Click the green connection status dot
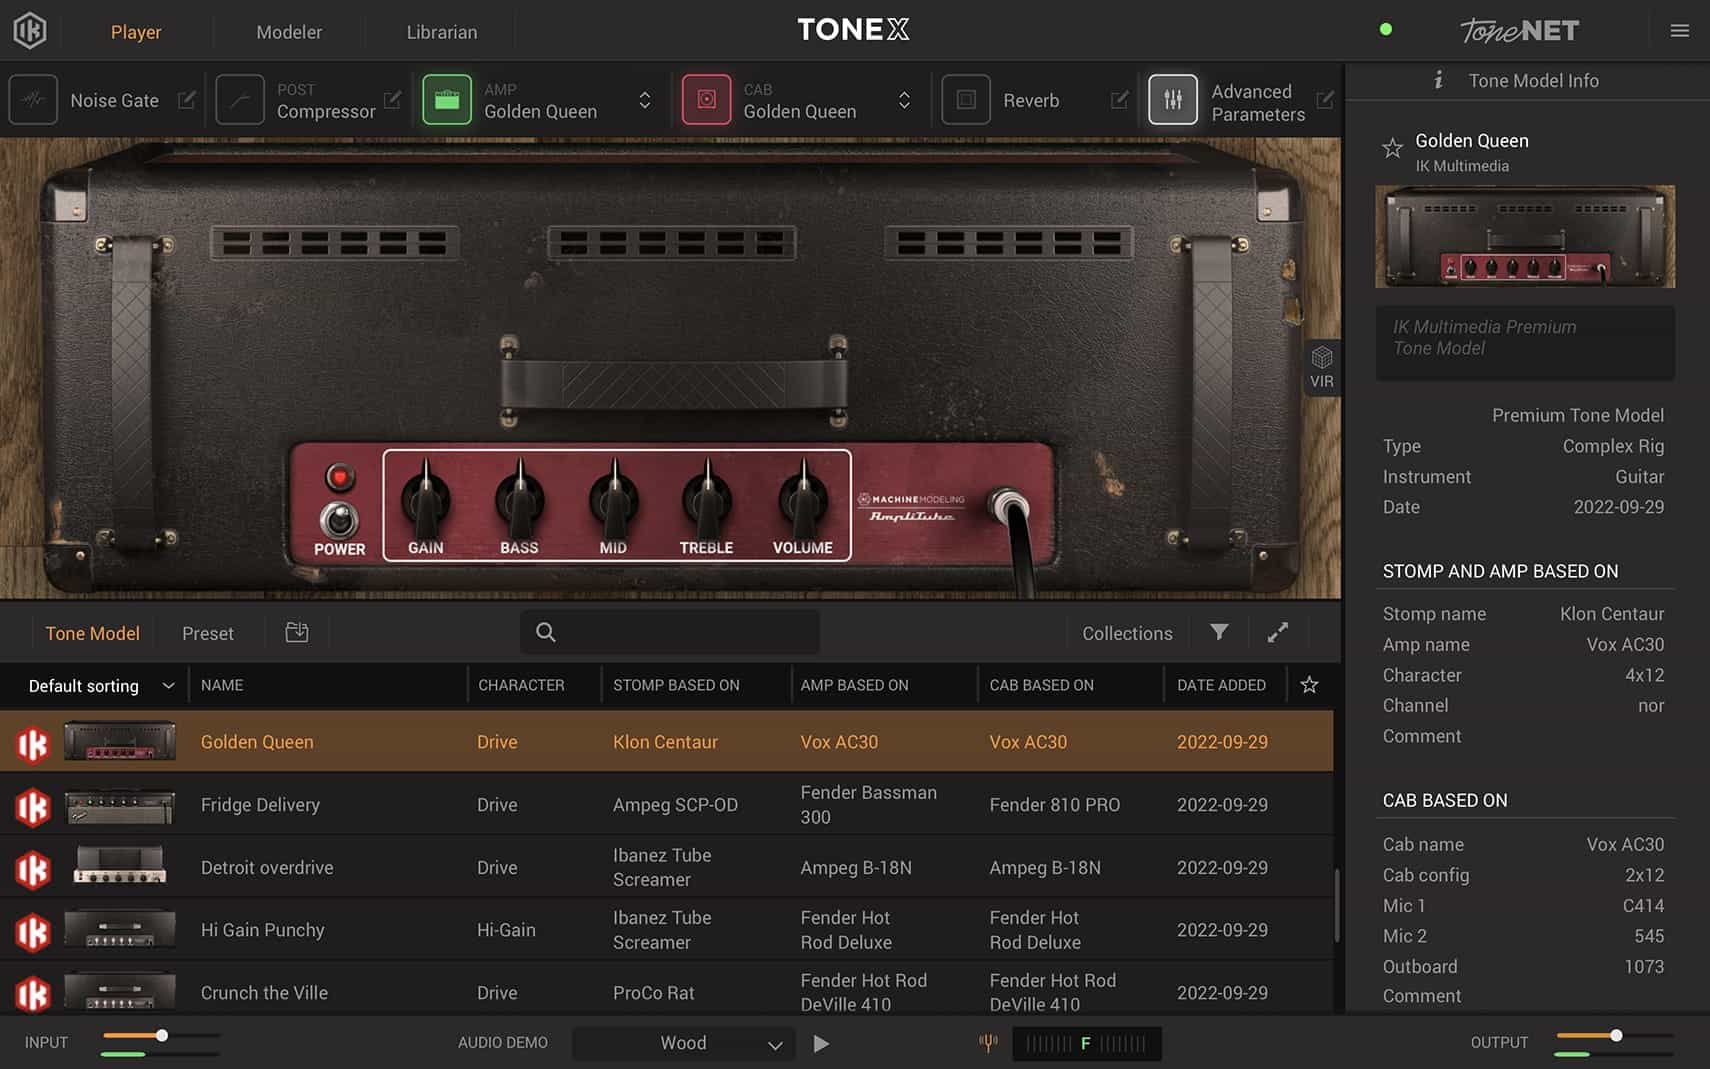The width and height of the screenshot is (1710, 1069). (x=1385, y=29)
